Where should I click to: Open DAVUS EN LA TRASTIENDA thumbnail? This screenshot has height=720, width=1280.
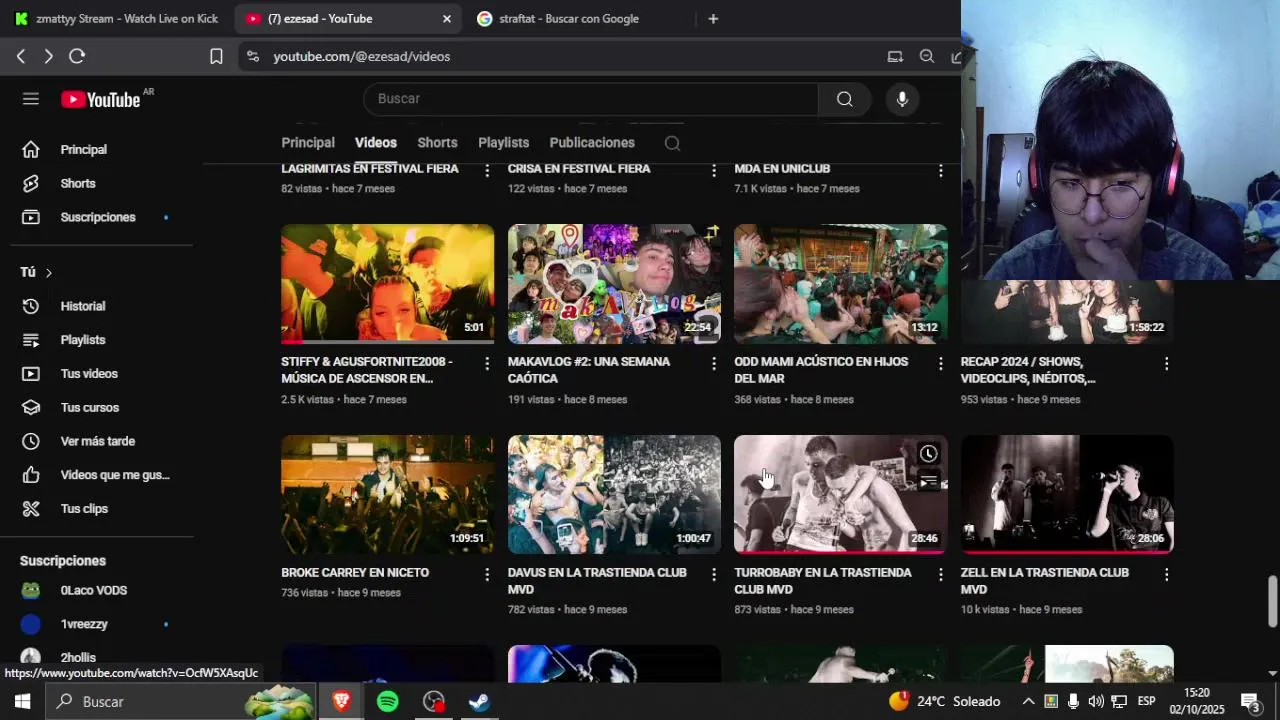click(x=614, y=494)
